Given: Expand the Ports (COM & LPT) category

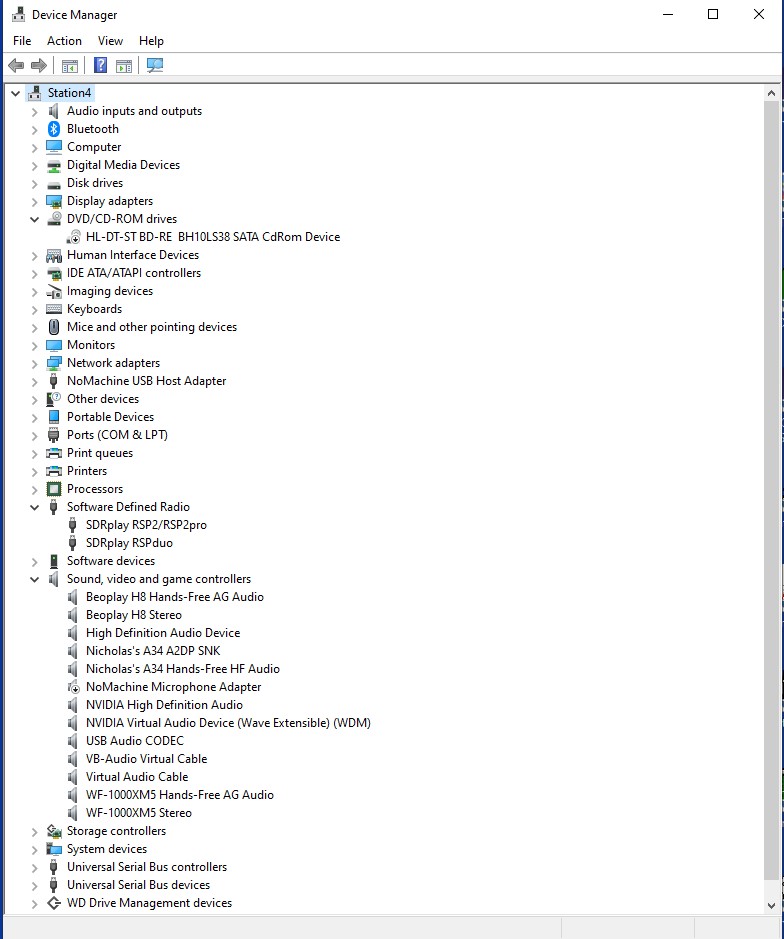Looking at the screenshot, I should coord(34,436).
